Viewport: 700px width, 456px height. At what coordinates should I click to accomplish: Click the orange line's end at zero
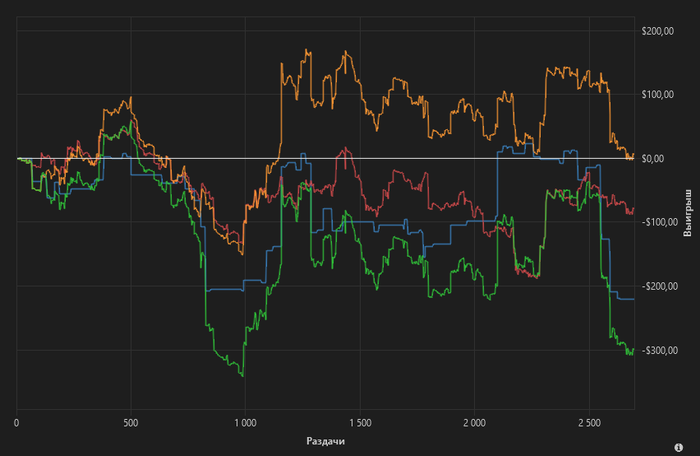(x=633, y=155)
